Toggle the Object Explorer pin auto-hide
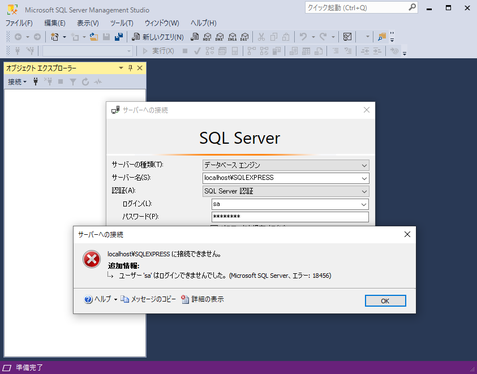The width and height of the screenshot is (477, 374). tap(130, 68)
